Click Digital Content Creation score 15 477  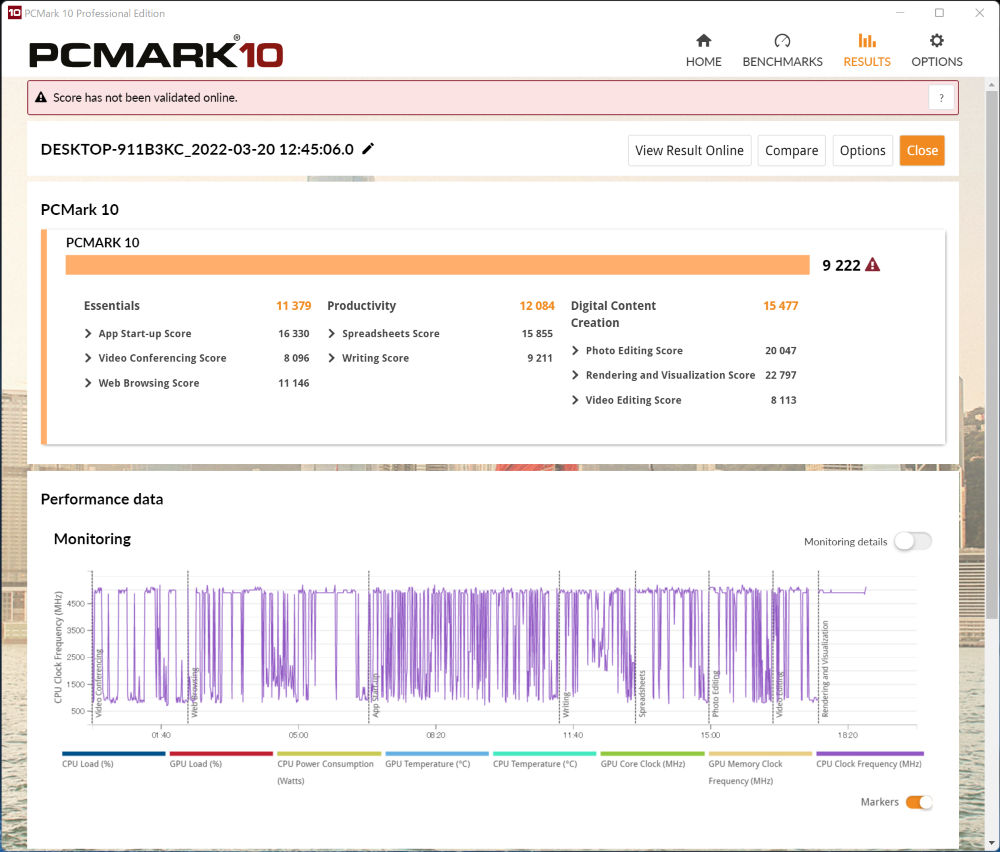click(781, 305)
